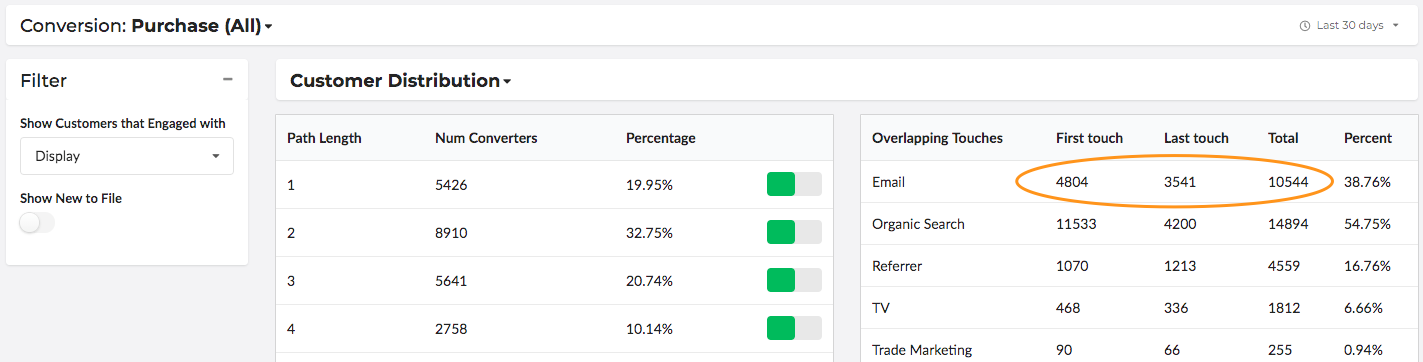Expand the Customer Distribution dropdown
This screenshot has height=362, width=1423.
click(400, 81)
